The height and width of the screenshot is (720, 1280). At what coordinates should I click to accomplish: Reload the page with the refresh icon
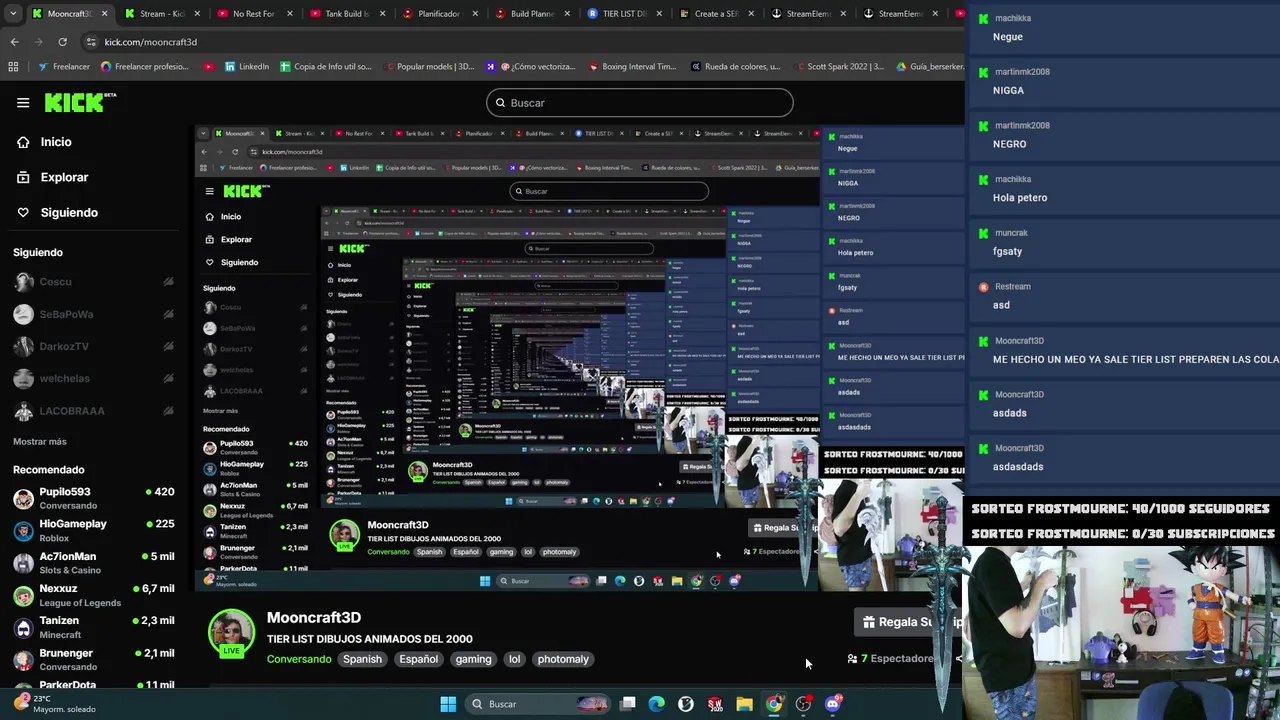point(62,42)
